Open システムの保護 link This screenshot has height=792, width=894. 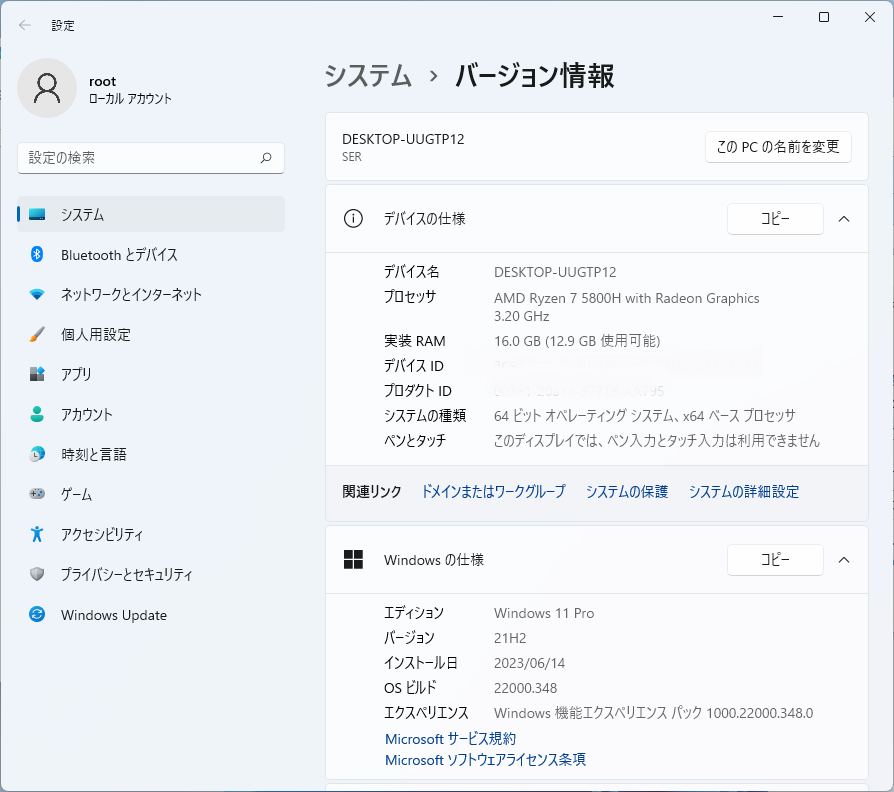pos(627,492)
